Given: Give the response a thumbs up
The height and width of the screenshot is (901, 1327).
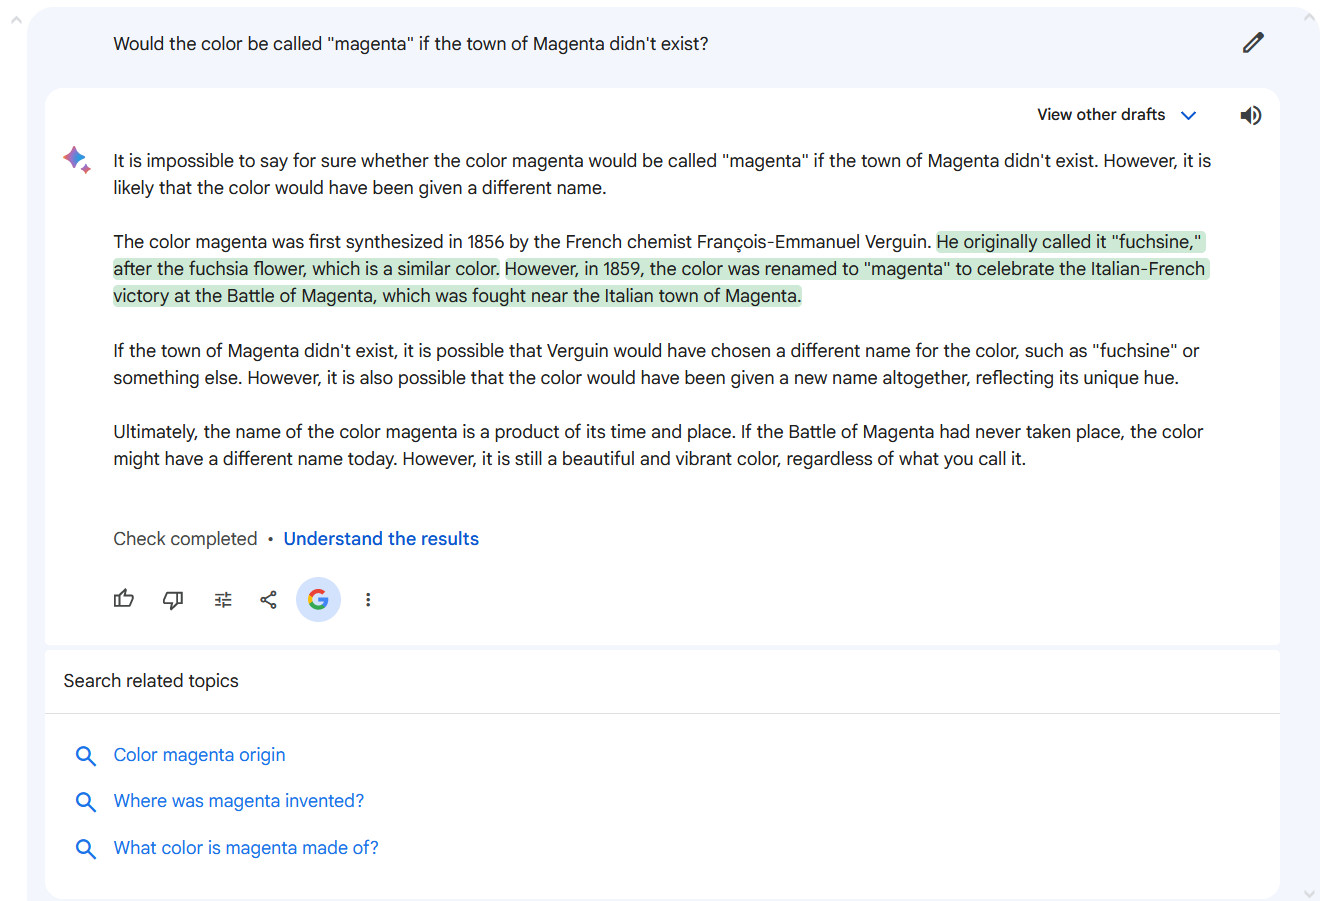Looking at the screenshot, I should (x=124, y=599).
